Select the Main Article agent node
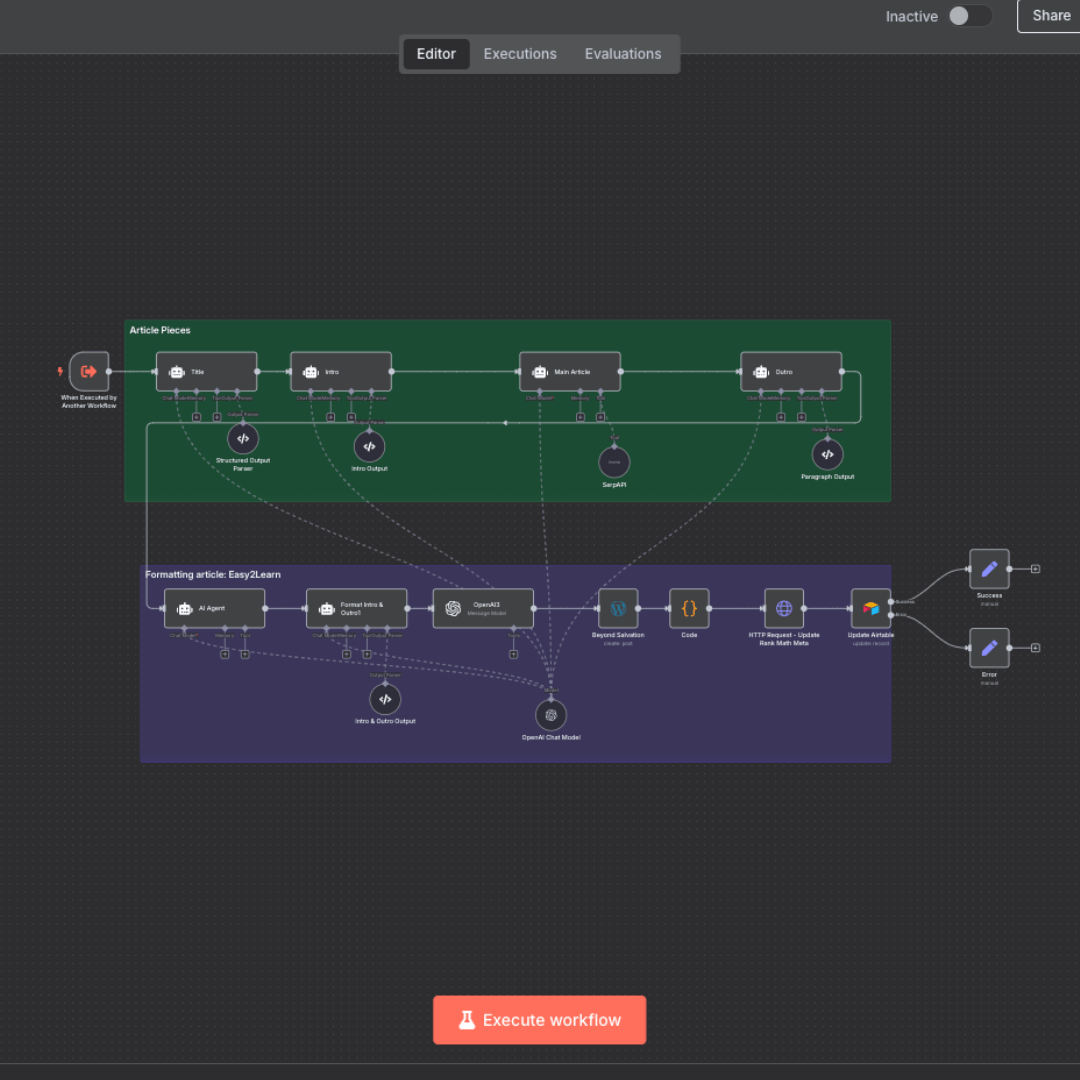Image resolution: width=1080 pixels, height=1080 pixels. click(570, 372)
